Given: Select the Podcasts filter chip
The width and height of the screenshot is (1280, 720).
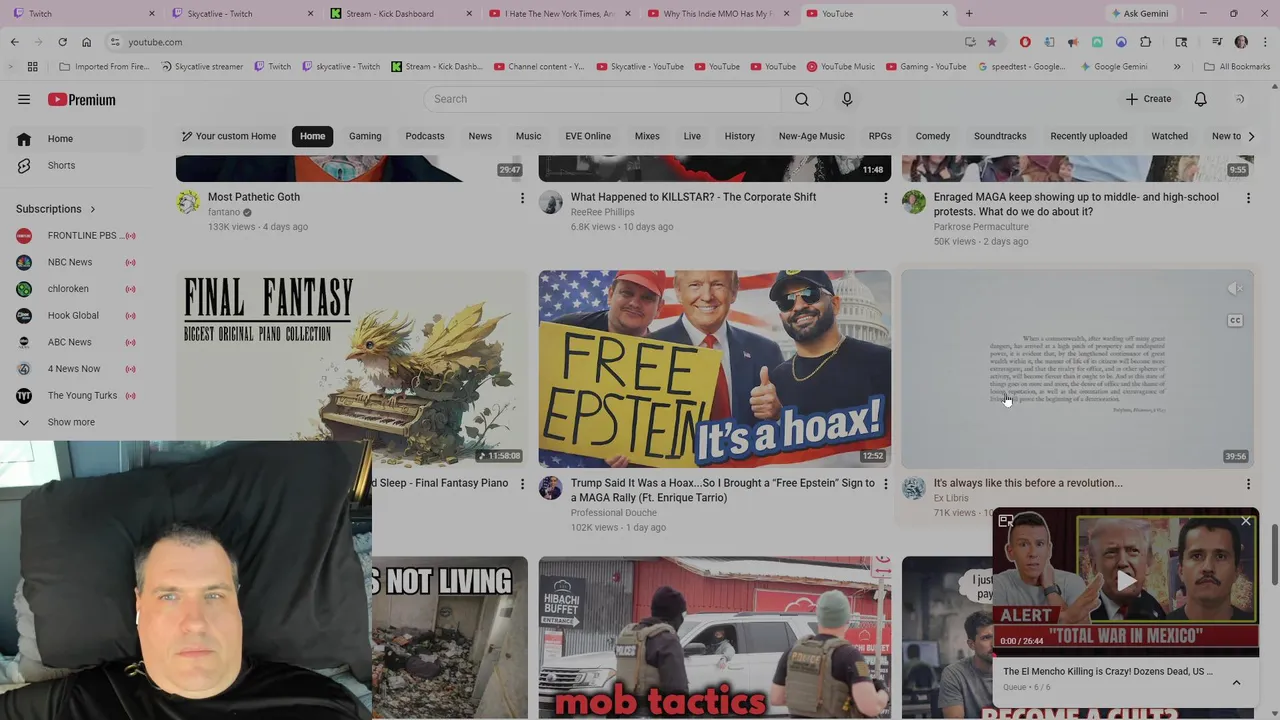Looking at the screenshot, I should tap(425, 136).
